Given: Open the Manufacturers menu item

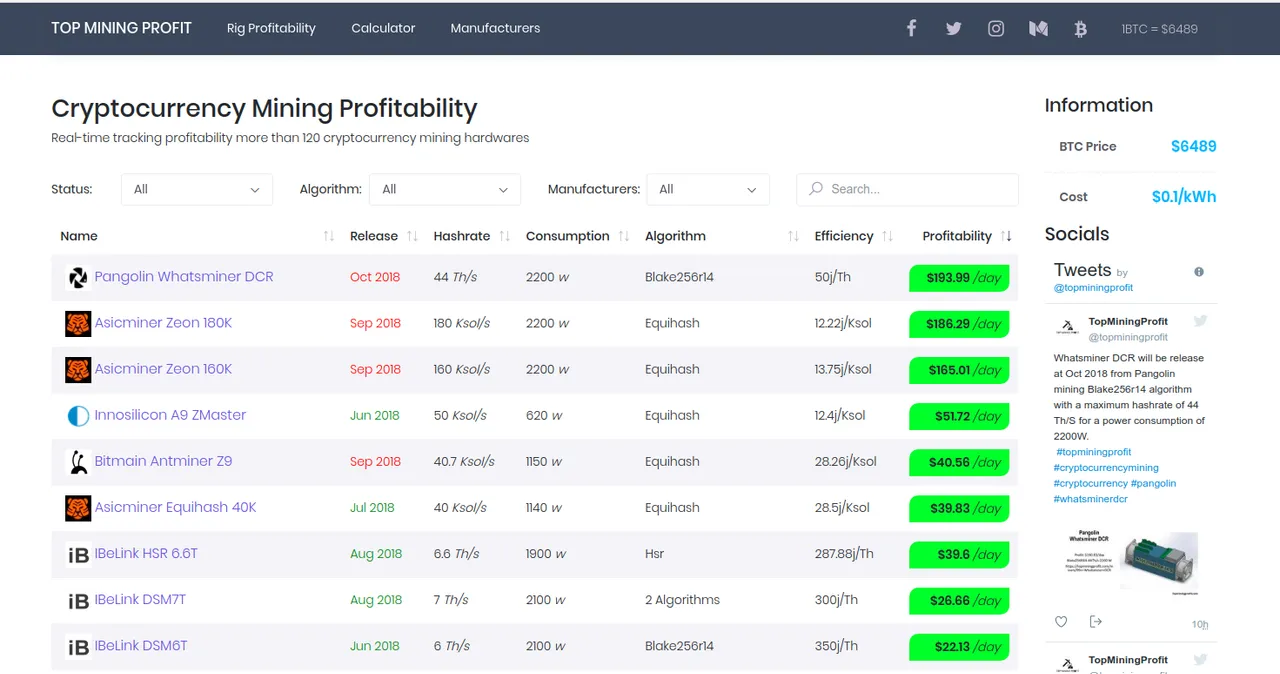Looking at the screenshot, I should click(x=495, y=28).
